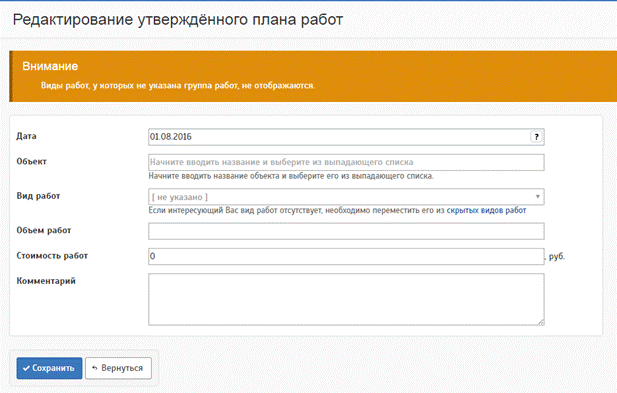The image size is (617, 393).
Task: Click the Вернуться button
Action: pyautogui.click(x=118, y=368)
